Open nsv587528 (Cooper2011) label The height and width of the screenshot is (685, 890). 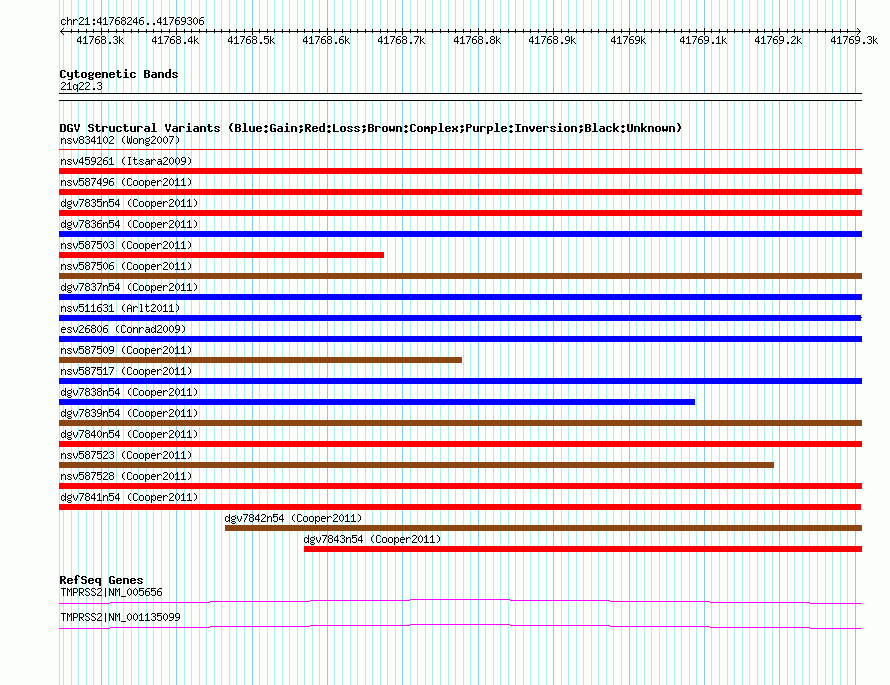(x=126, y=476)
